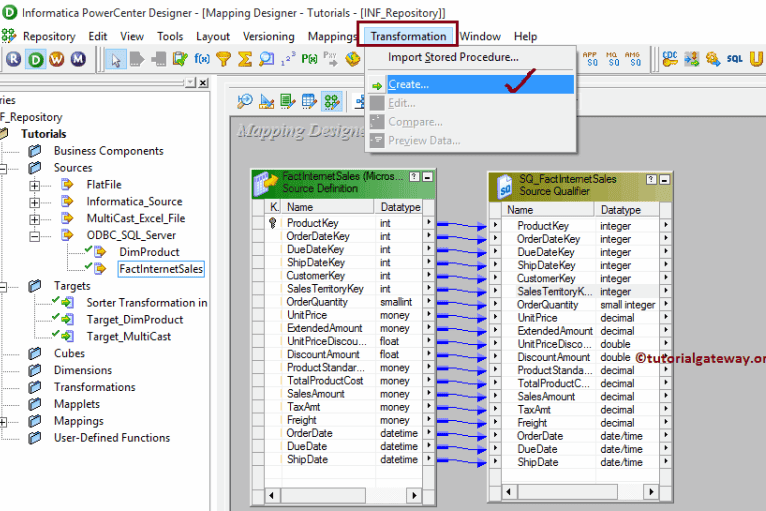Viewport: 766px width, 511px height.
Task: Click the Rank 1-2-3 transformation icon
Action: click(x=288, y=59)
